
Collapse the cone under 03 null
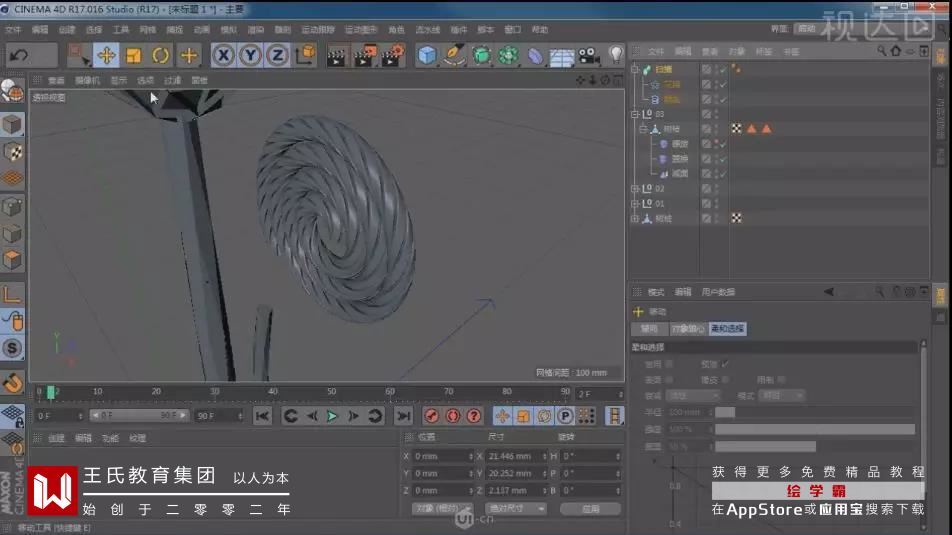pos(643,129)
